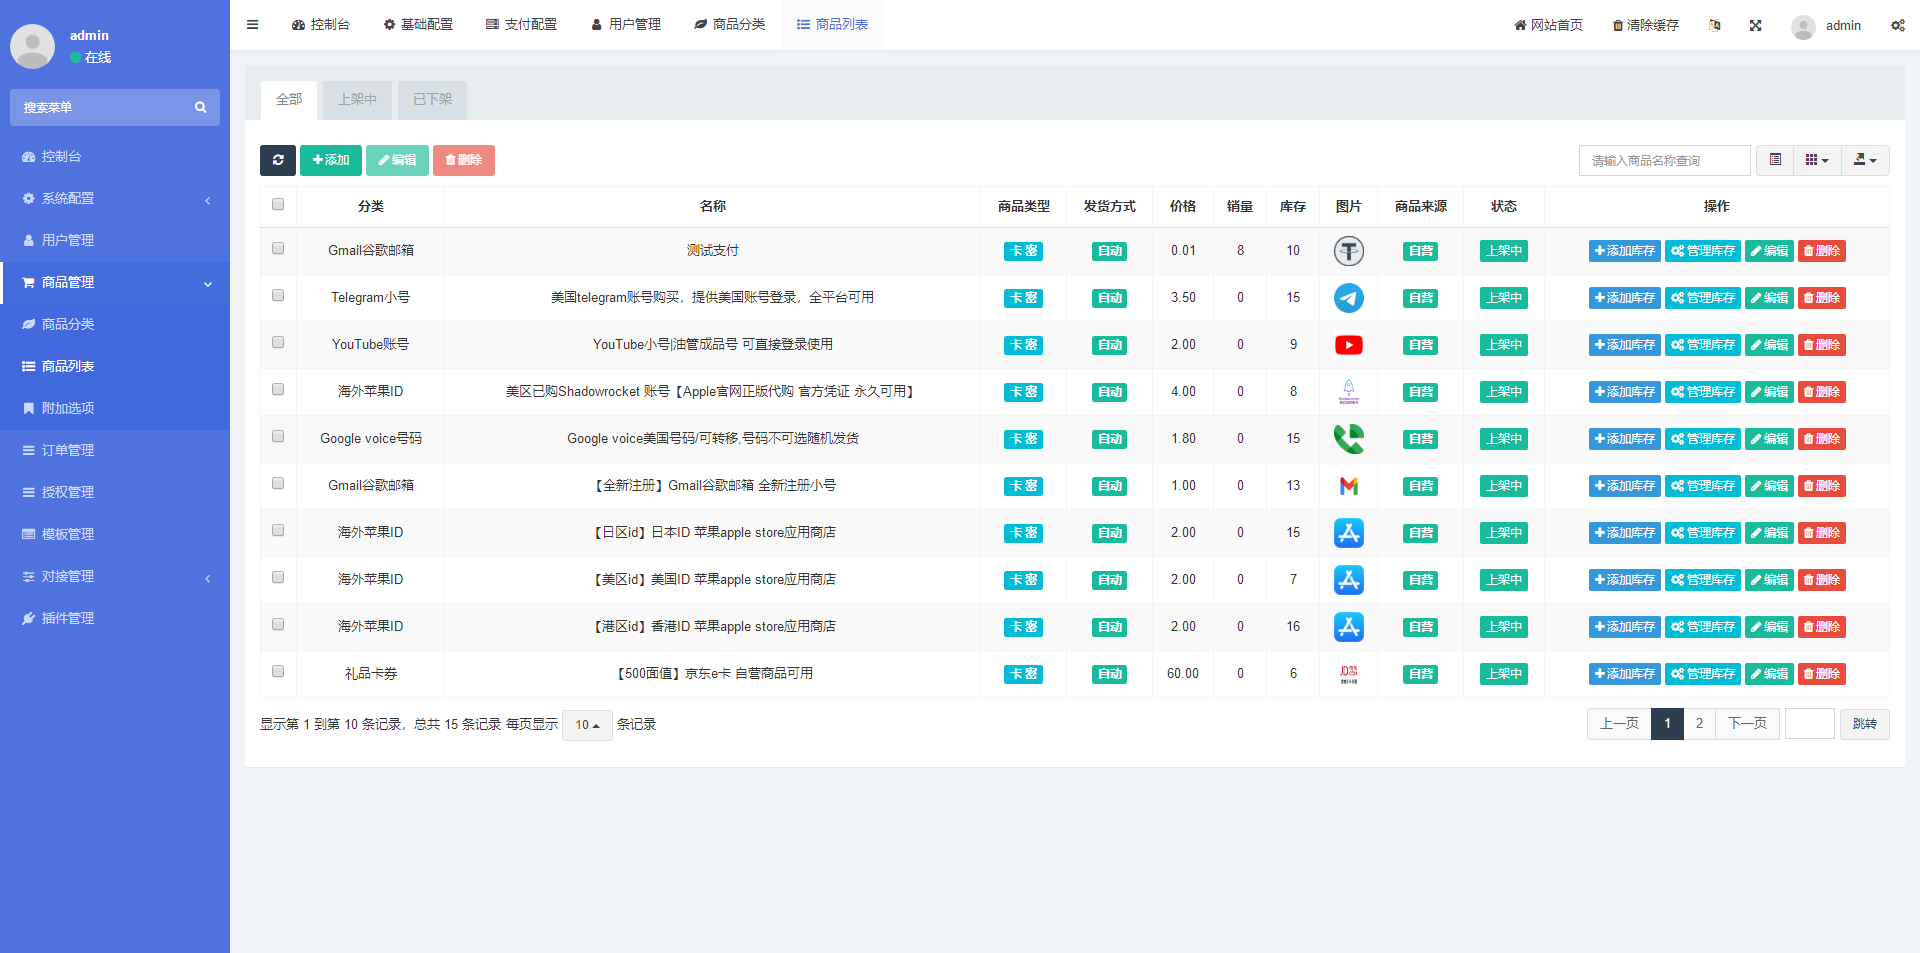Open JD card image for 京东e卡 row
The image size is (1920, 953).
[x=1348, y=674]
